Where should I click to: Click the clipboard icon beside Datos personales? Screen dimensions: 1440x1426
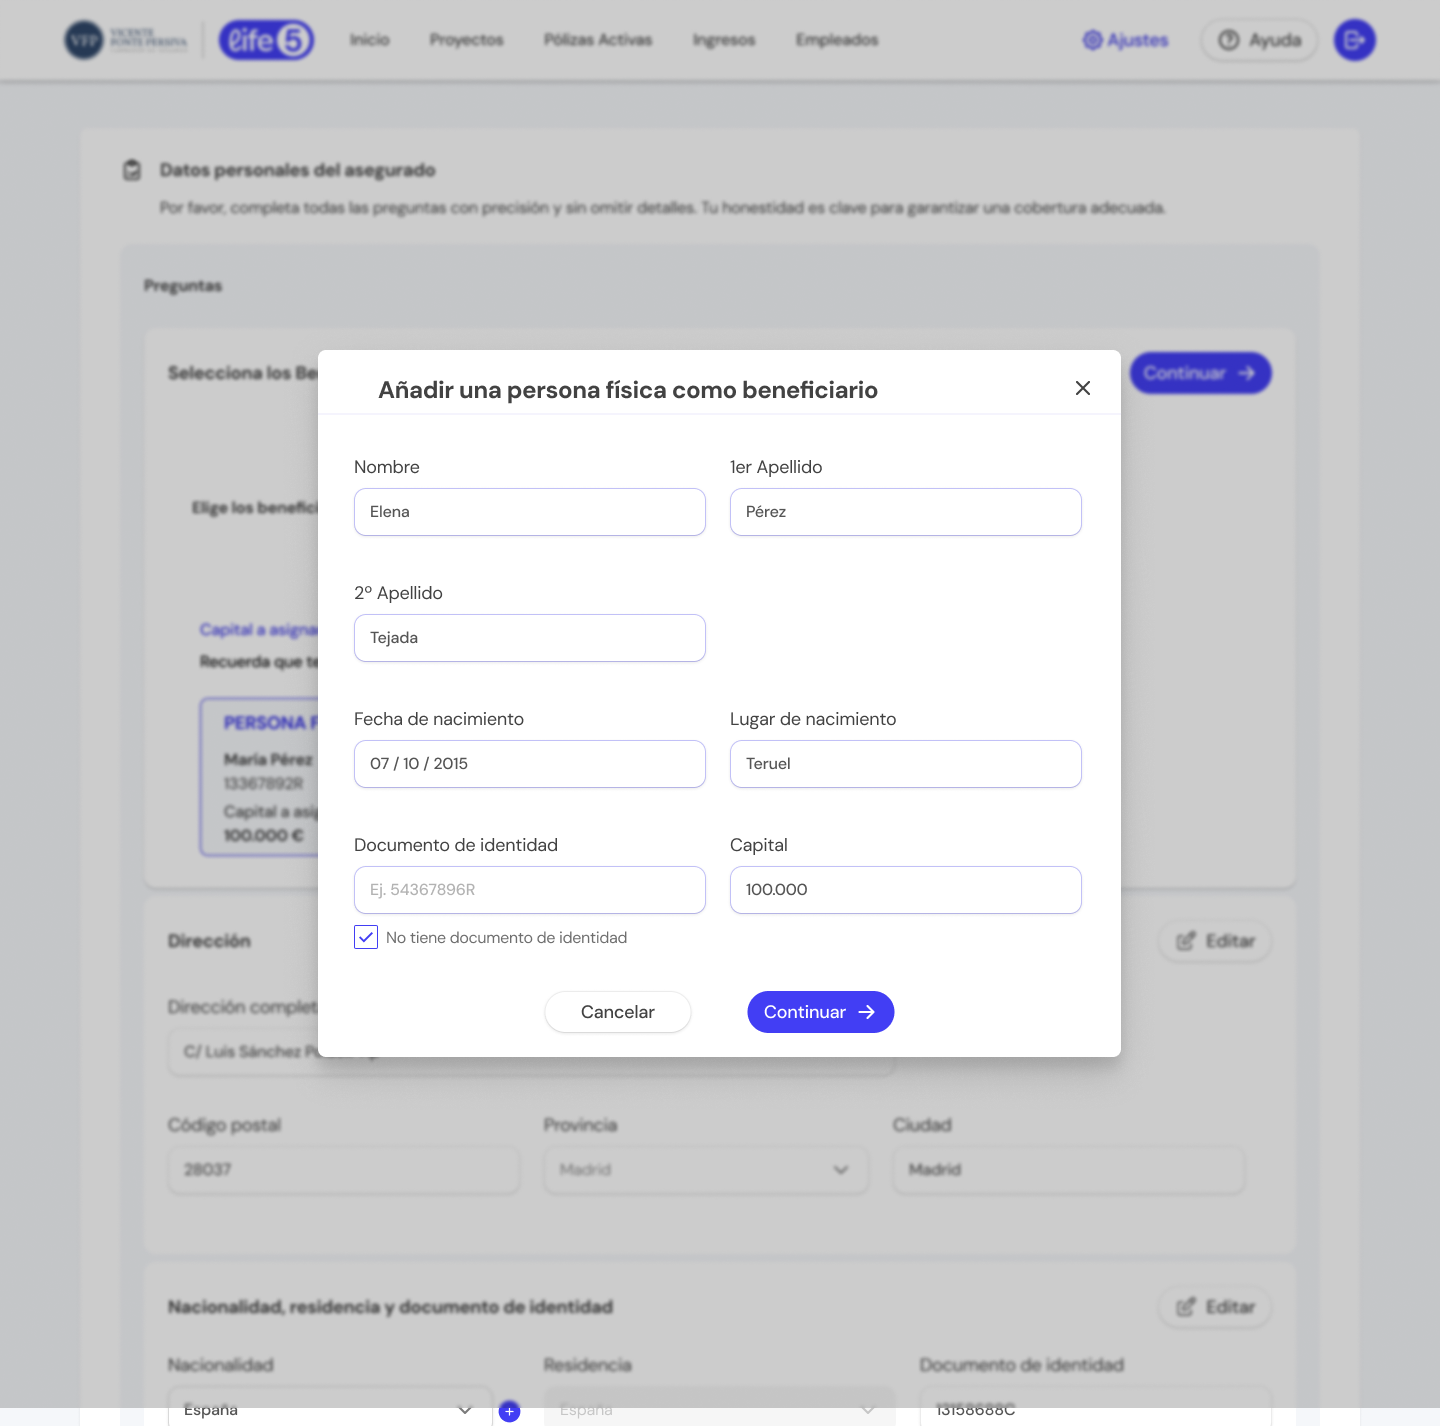[132, 170]
